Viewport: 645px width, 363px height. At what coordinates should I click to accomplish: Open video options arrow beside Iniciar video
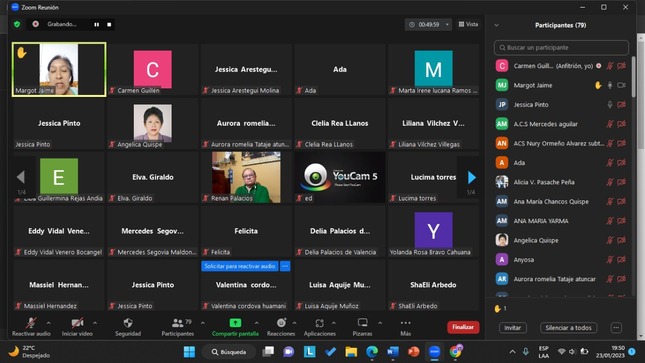coord(95,323)
